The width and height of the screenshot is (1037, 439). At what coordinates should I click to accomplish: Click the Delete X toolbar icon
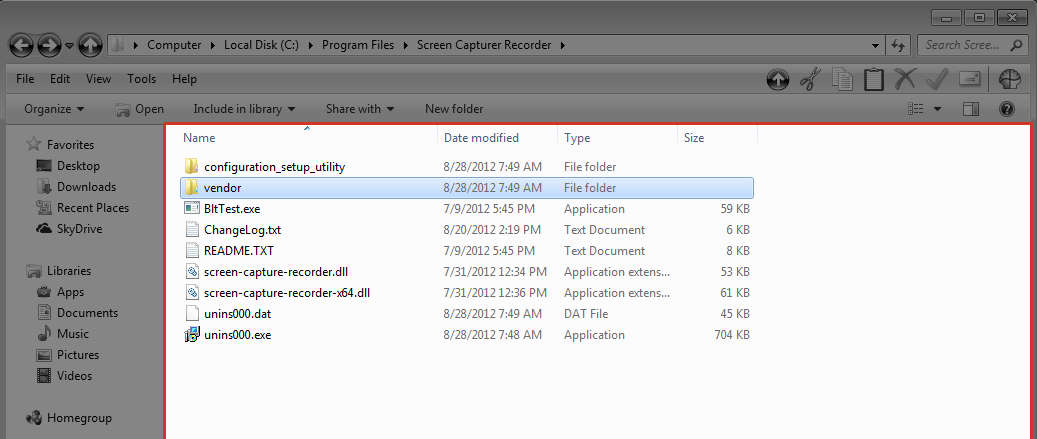905,79
